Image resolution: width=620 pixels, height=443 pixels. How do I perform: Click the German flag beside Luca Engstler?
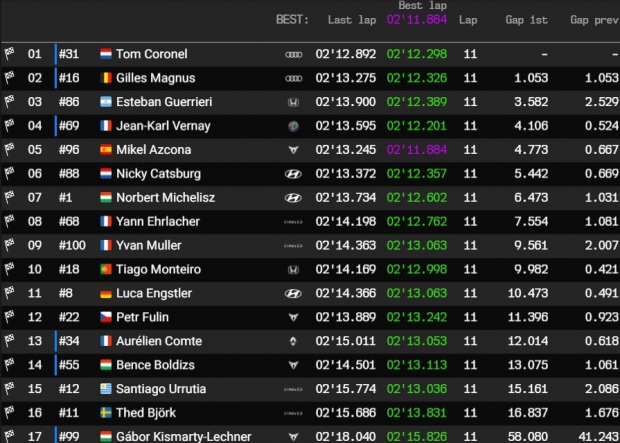(x=106, y=294)
